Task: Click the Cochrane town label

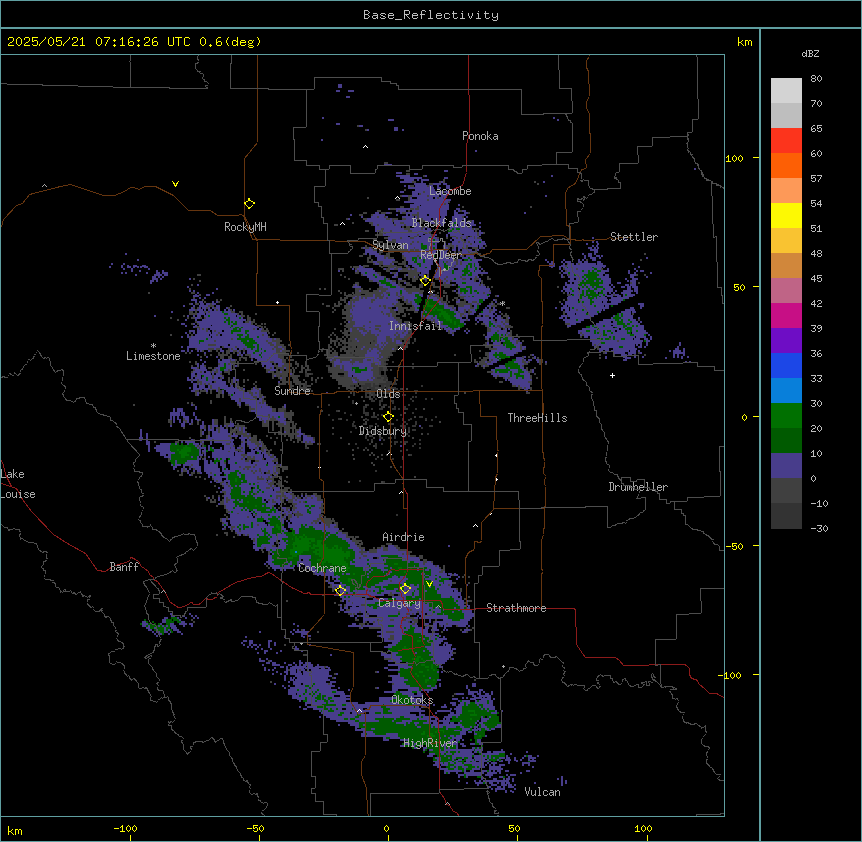Action: [322, 568]
